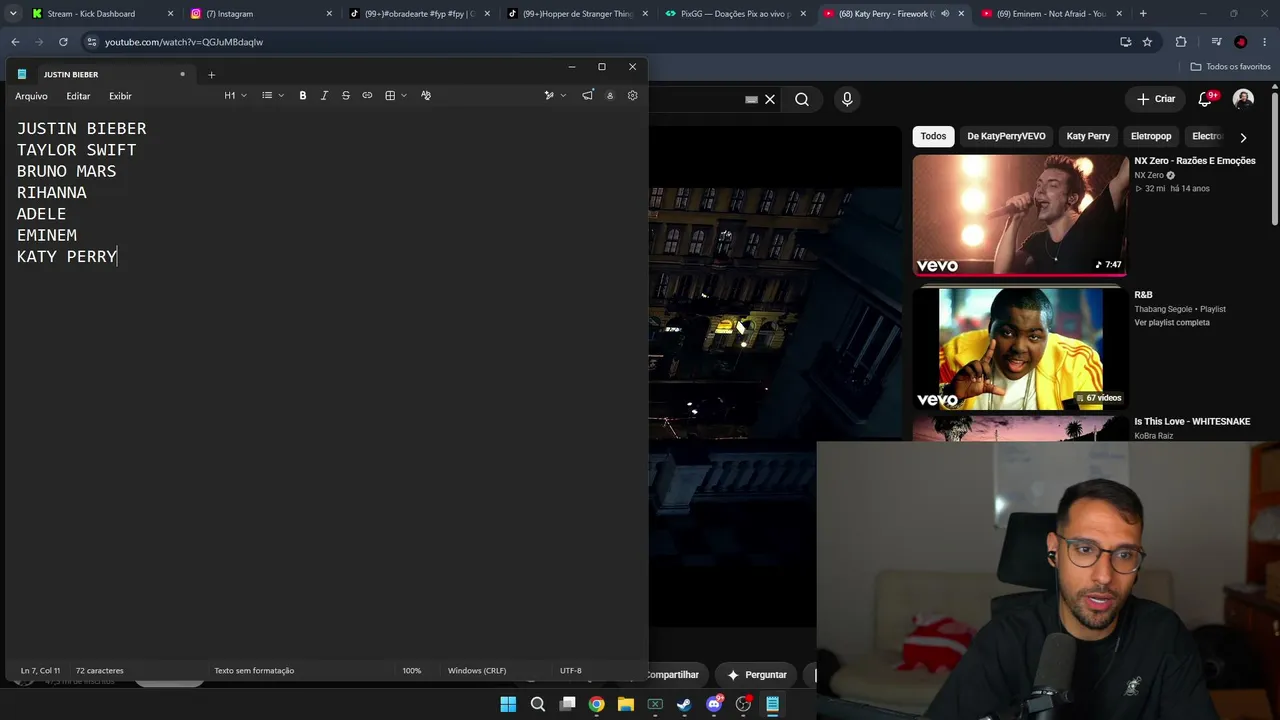Open Chrome extensions puzzle icon

click(1181, 42)
